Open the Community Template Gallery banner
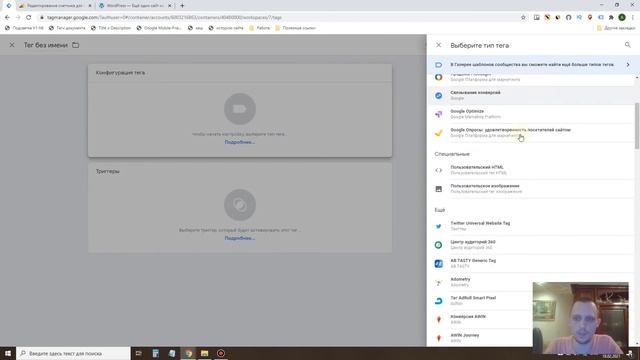This screenshot has height=360, width=640. coord(533,64)
